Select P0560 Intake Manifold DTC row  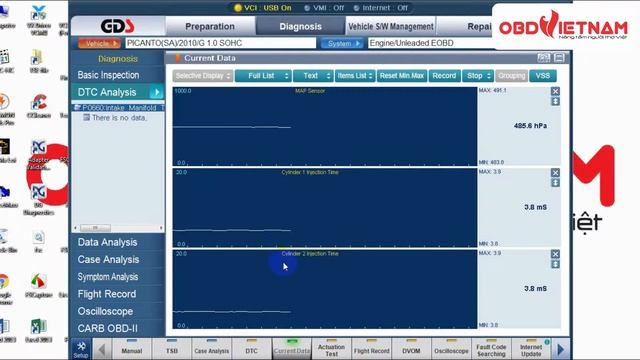118,108
